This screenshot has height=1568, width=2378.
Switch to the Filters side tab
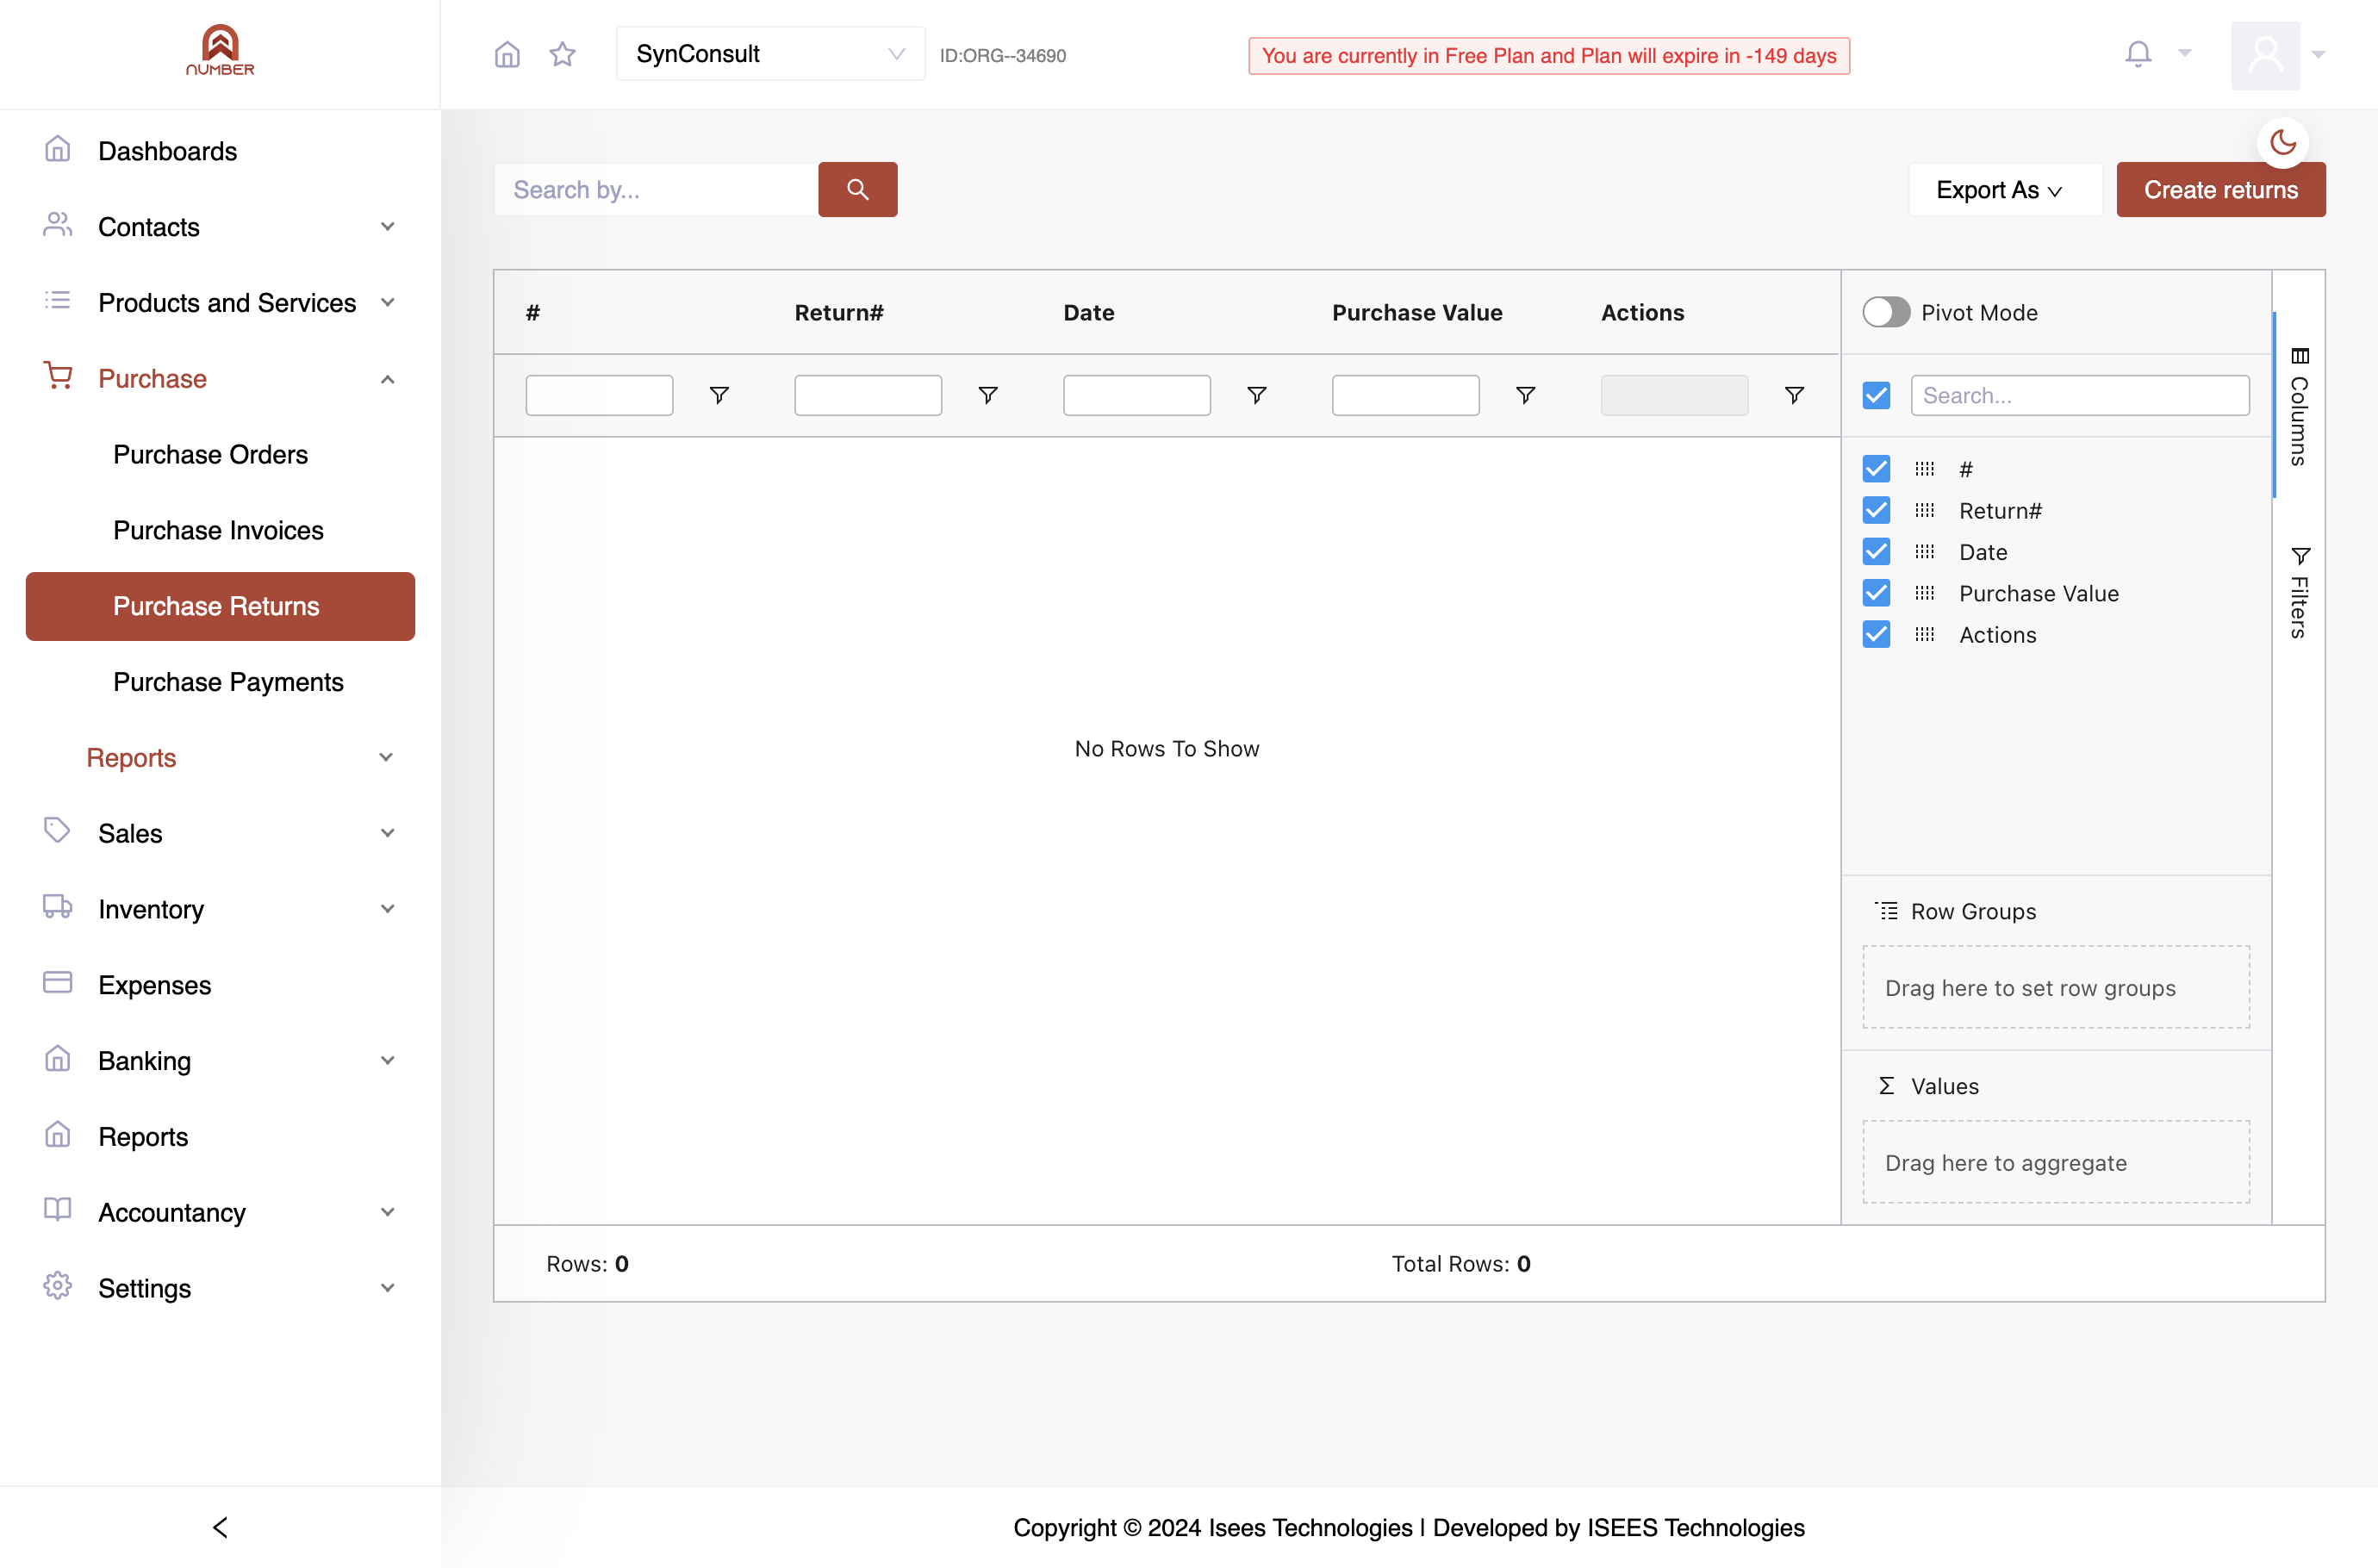coord(2299,592)
